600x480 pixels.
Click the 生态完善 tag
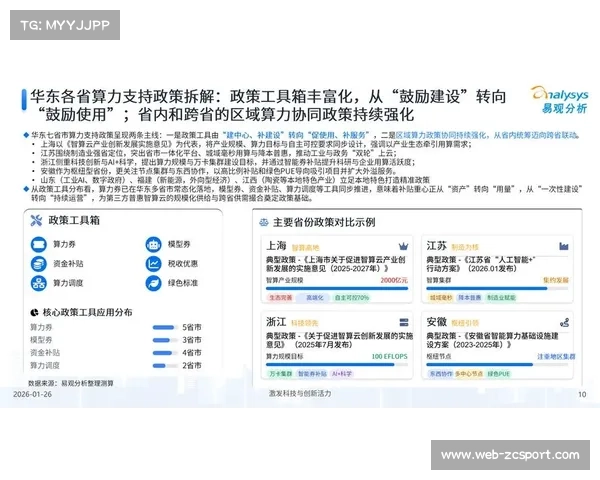(280, 297)
